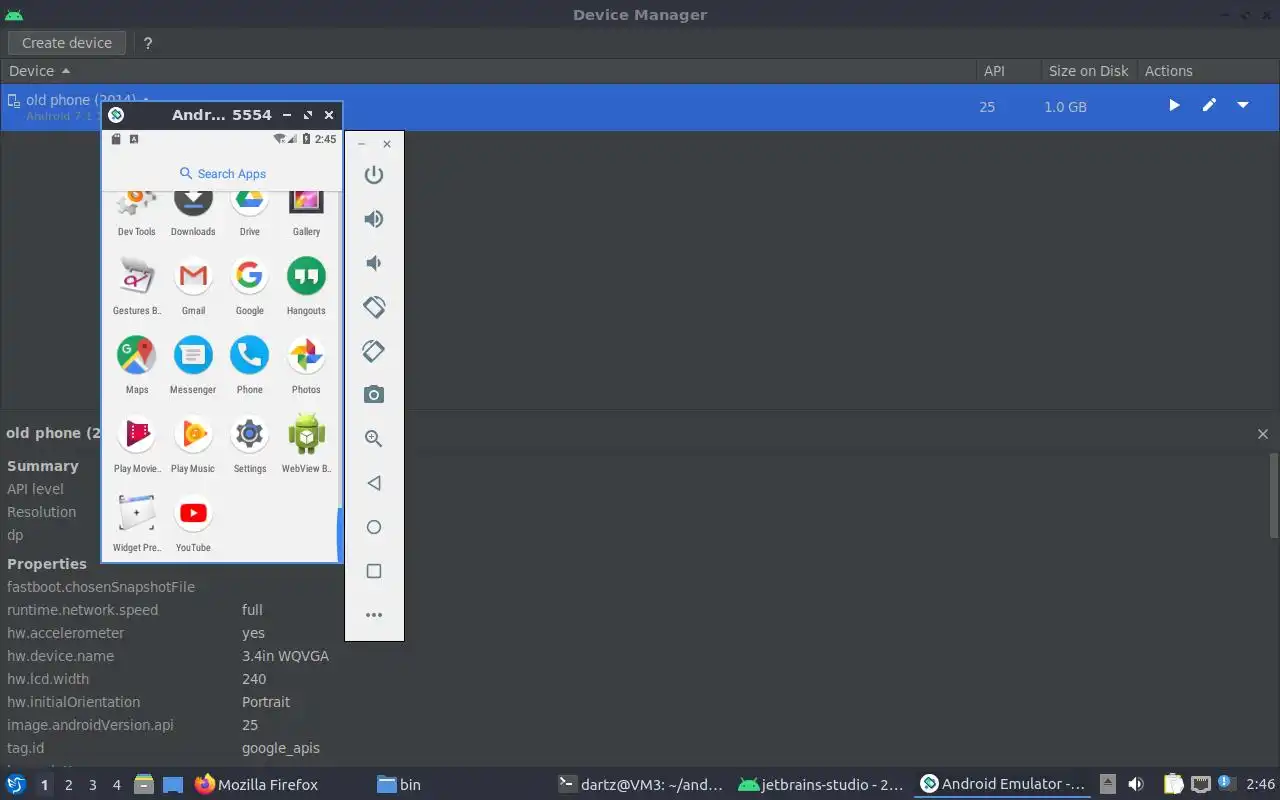Open the Dev Tools app
1280x800 pixels.
click(x=137, y=212)
